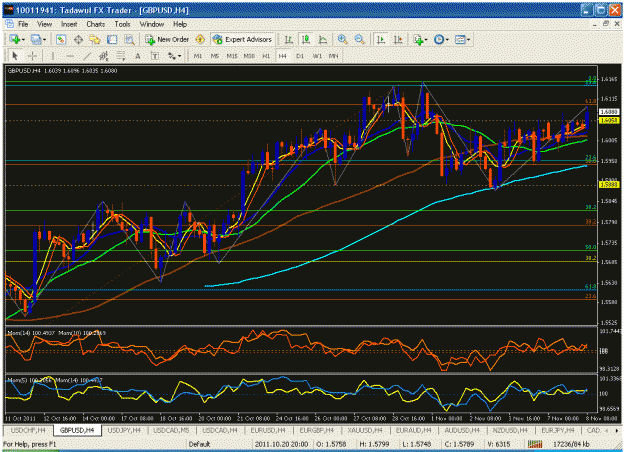625x452 pixels.
Task: Open the Periods clock icon
Action: click(439, 39)
